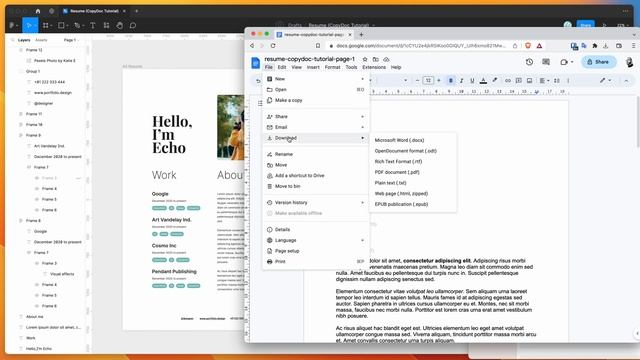Toggle italic formatting in Docs toolbar
Image resolution: width=640 pixels, height=360 pixels.
462,81
